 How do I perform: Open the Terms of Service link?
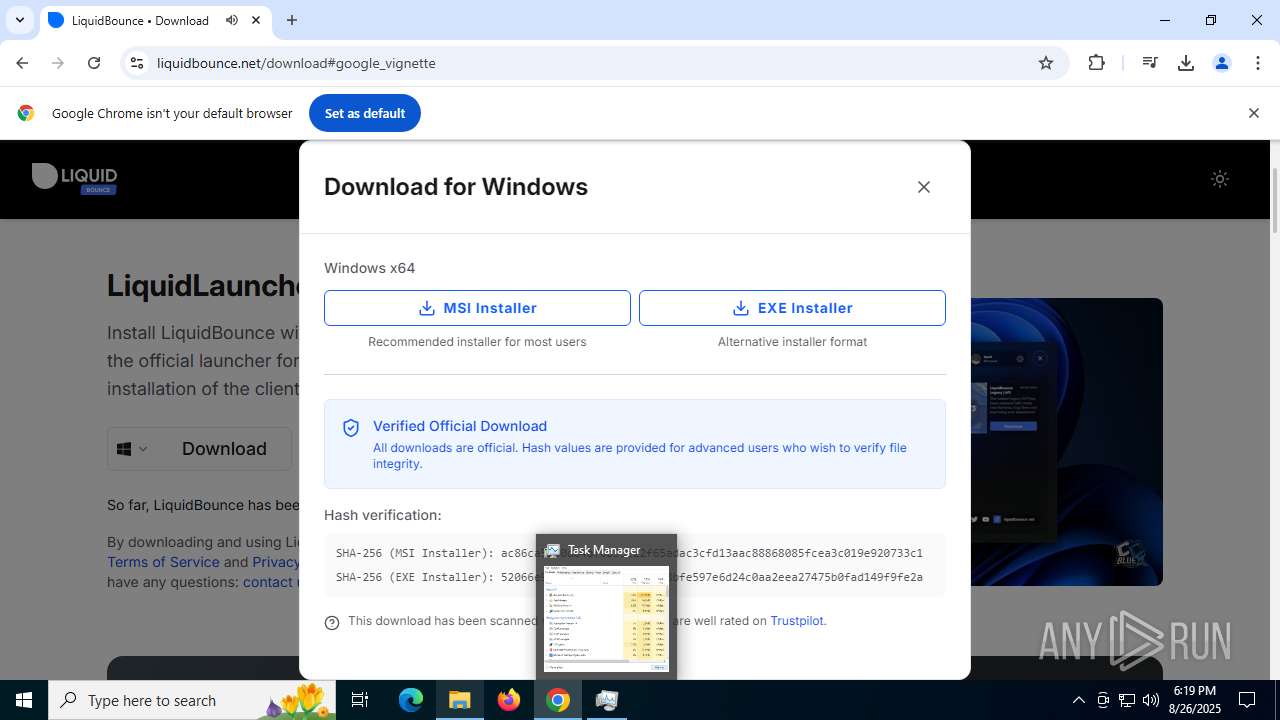(163, 562)
